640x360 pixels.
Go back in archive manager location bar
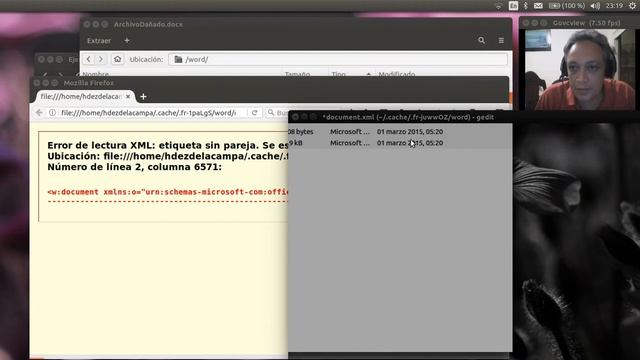(89, 59)
